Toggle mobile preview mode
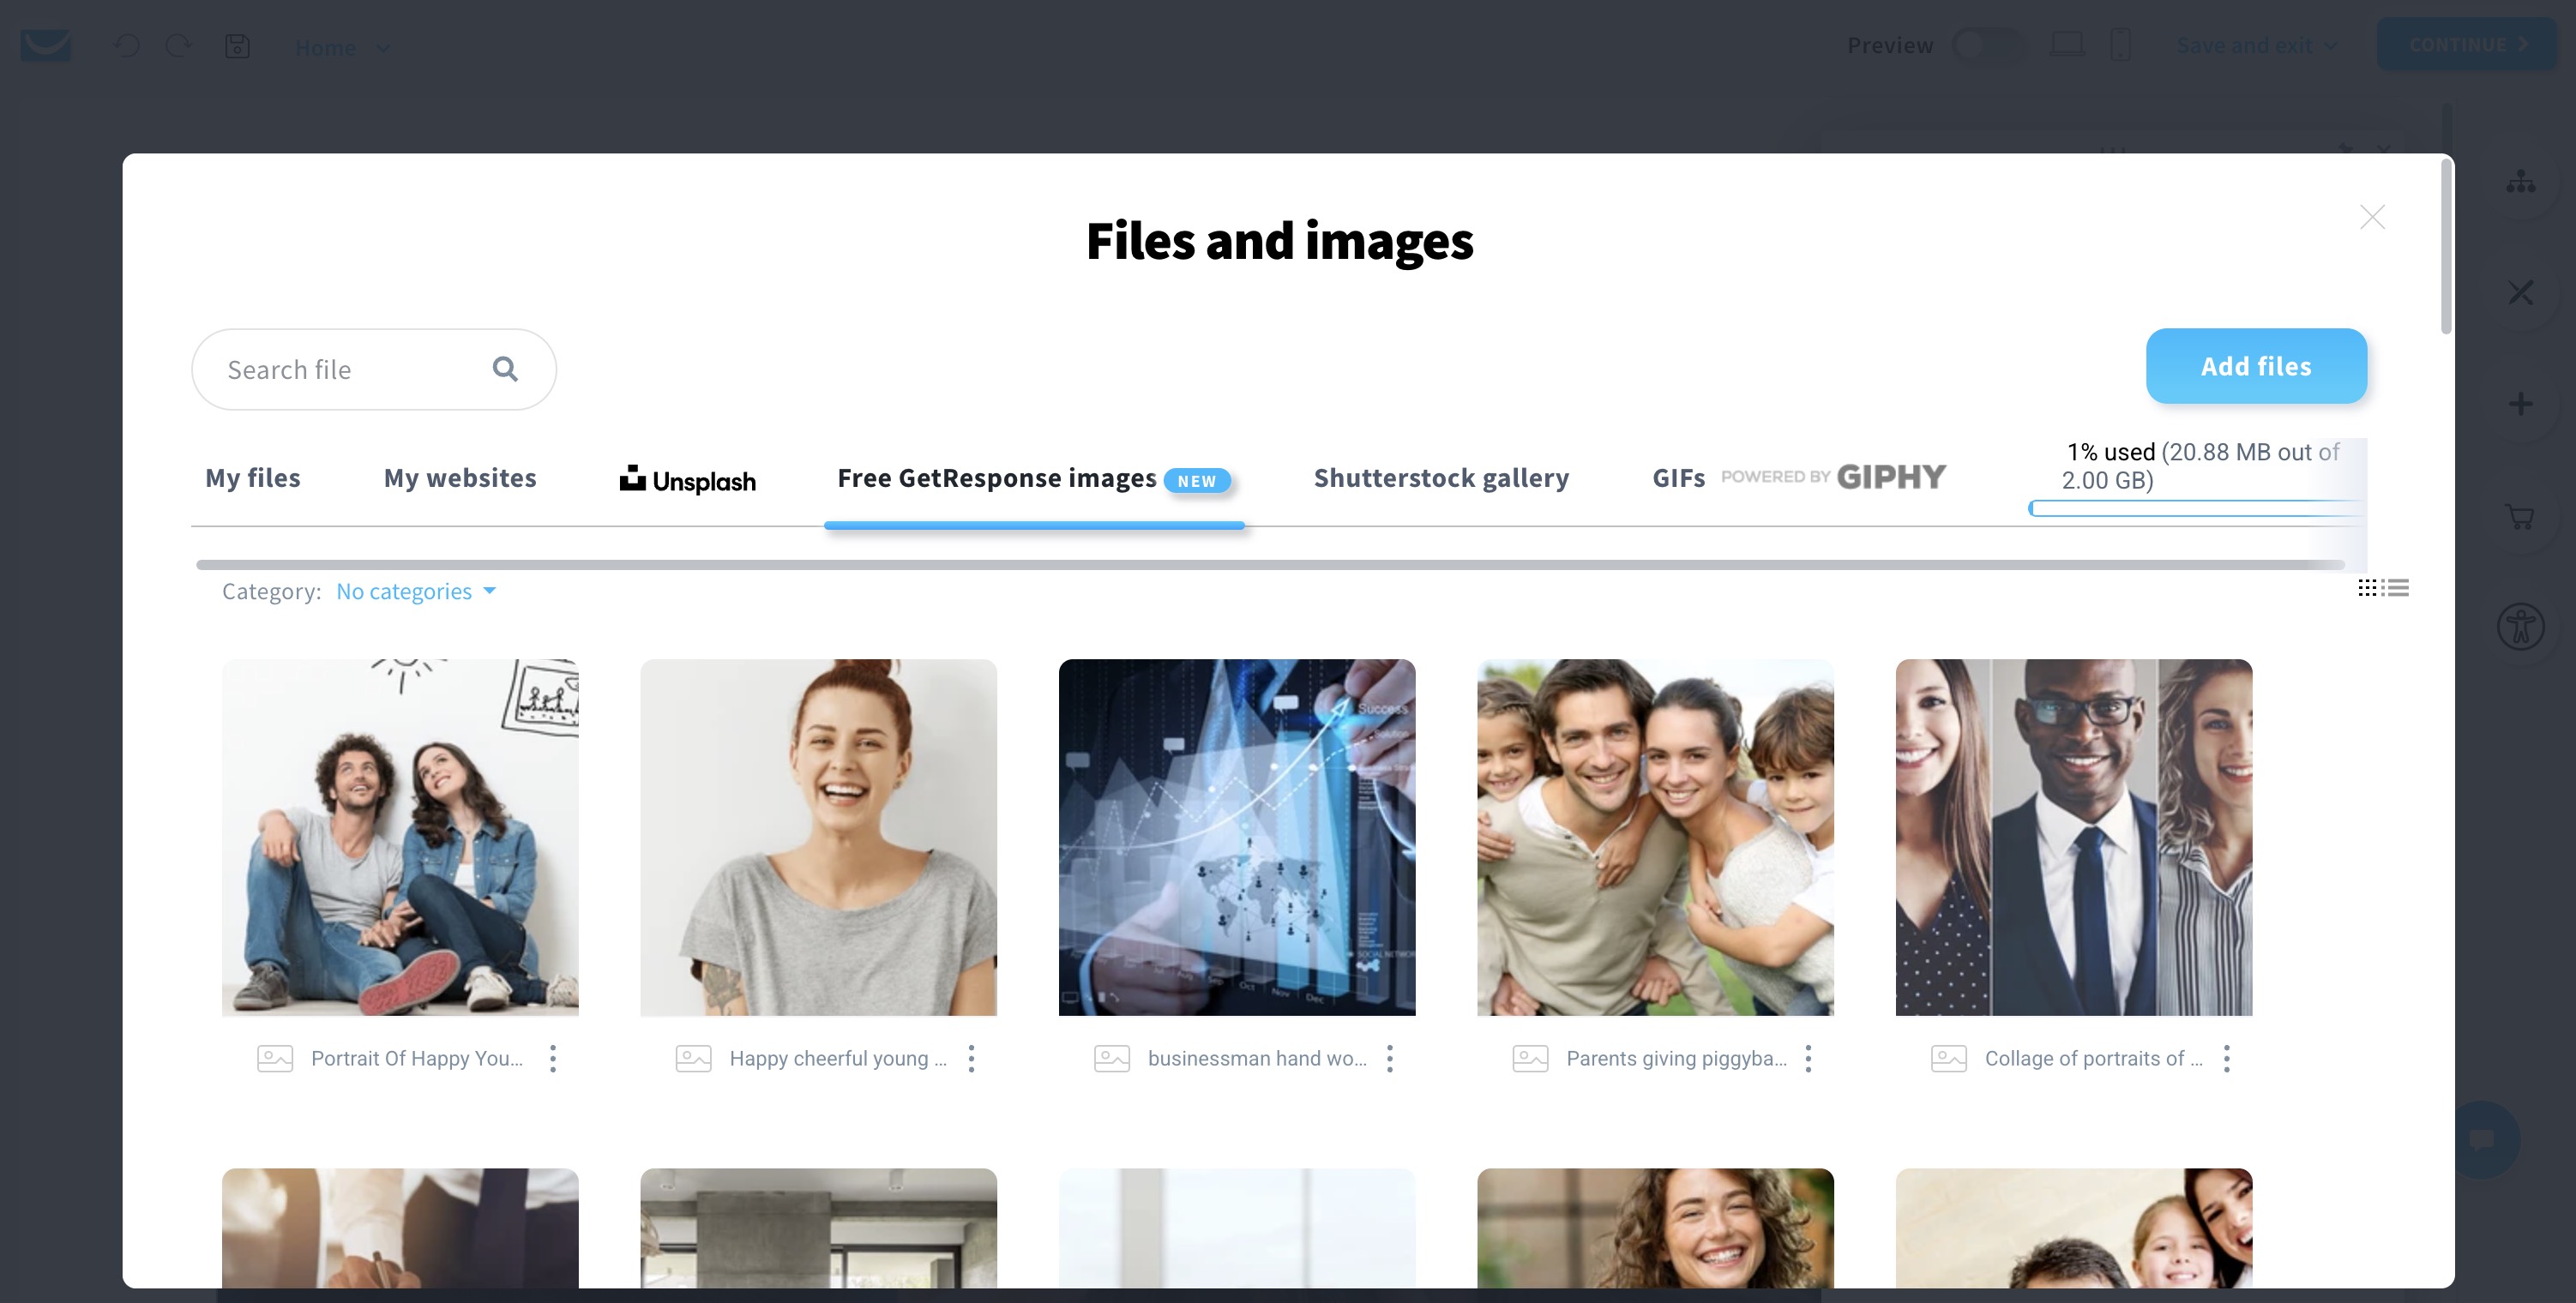2576x1303 pixels. click(2121, 45)
